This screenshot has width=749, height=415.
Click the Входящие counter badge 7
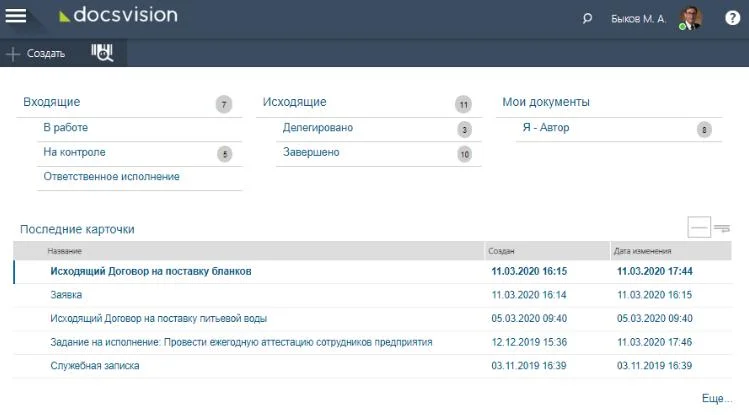click(224, 105)
